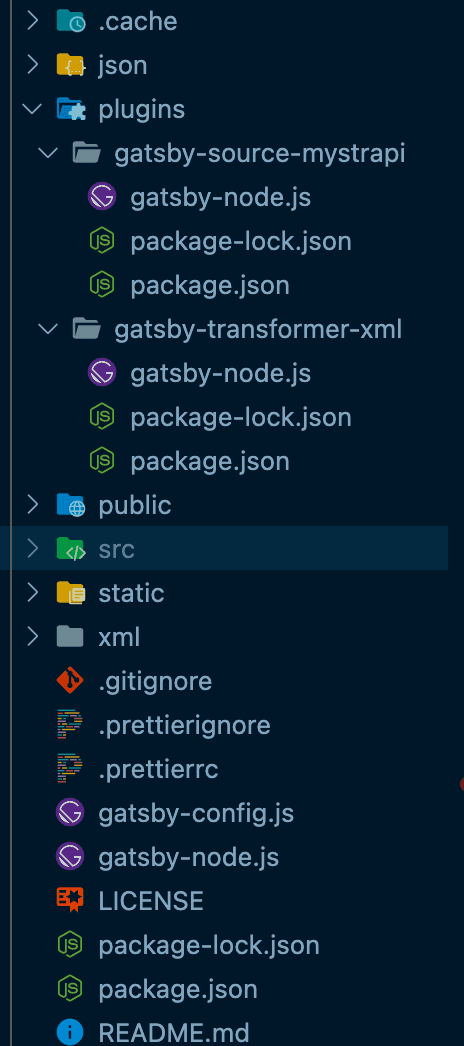The image size is (464, 1046).
Task: Click the public folder globe icon
Action: click(70, 506)
